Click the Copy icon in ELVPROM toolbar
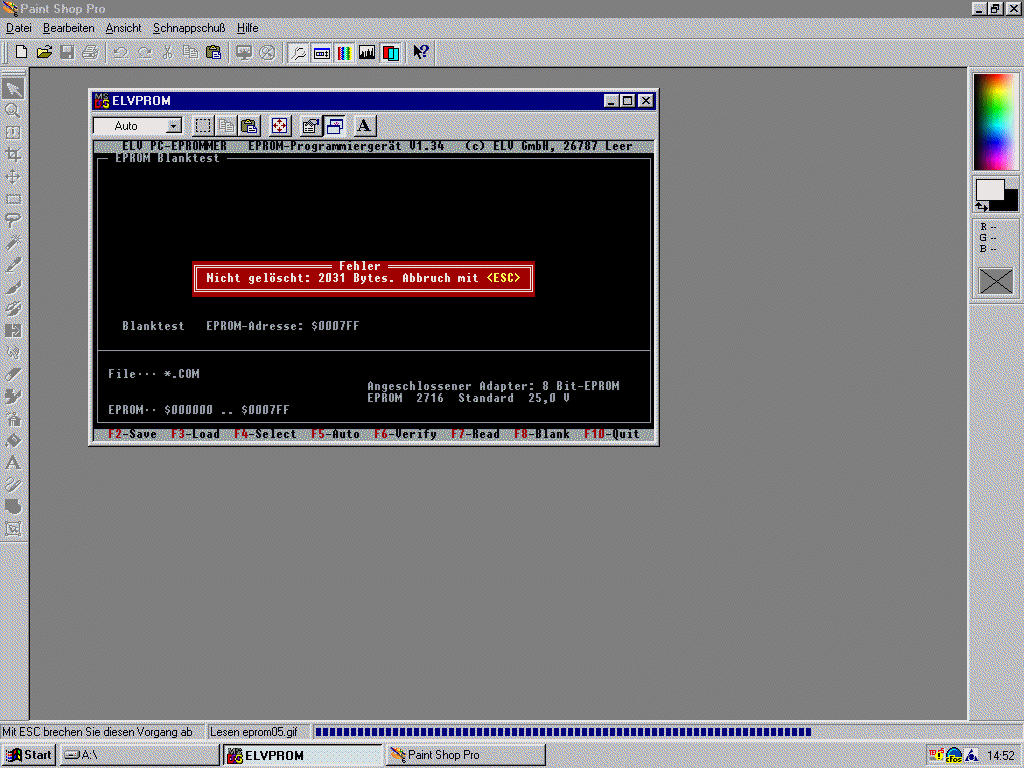 tap(226, 125)
